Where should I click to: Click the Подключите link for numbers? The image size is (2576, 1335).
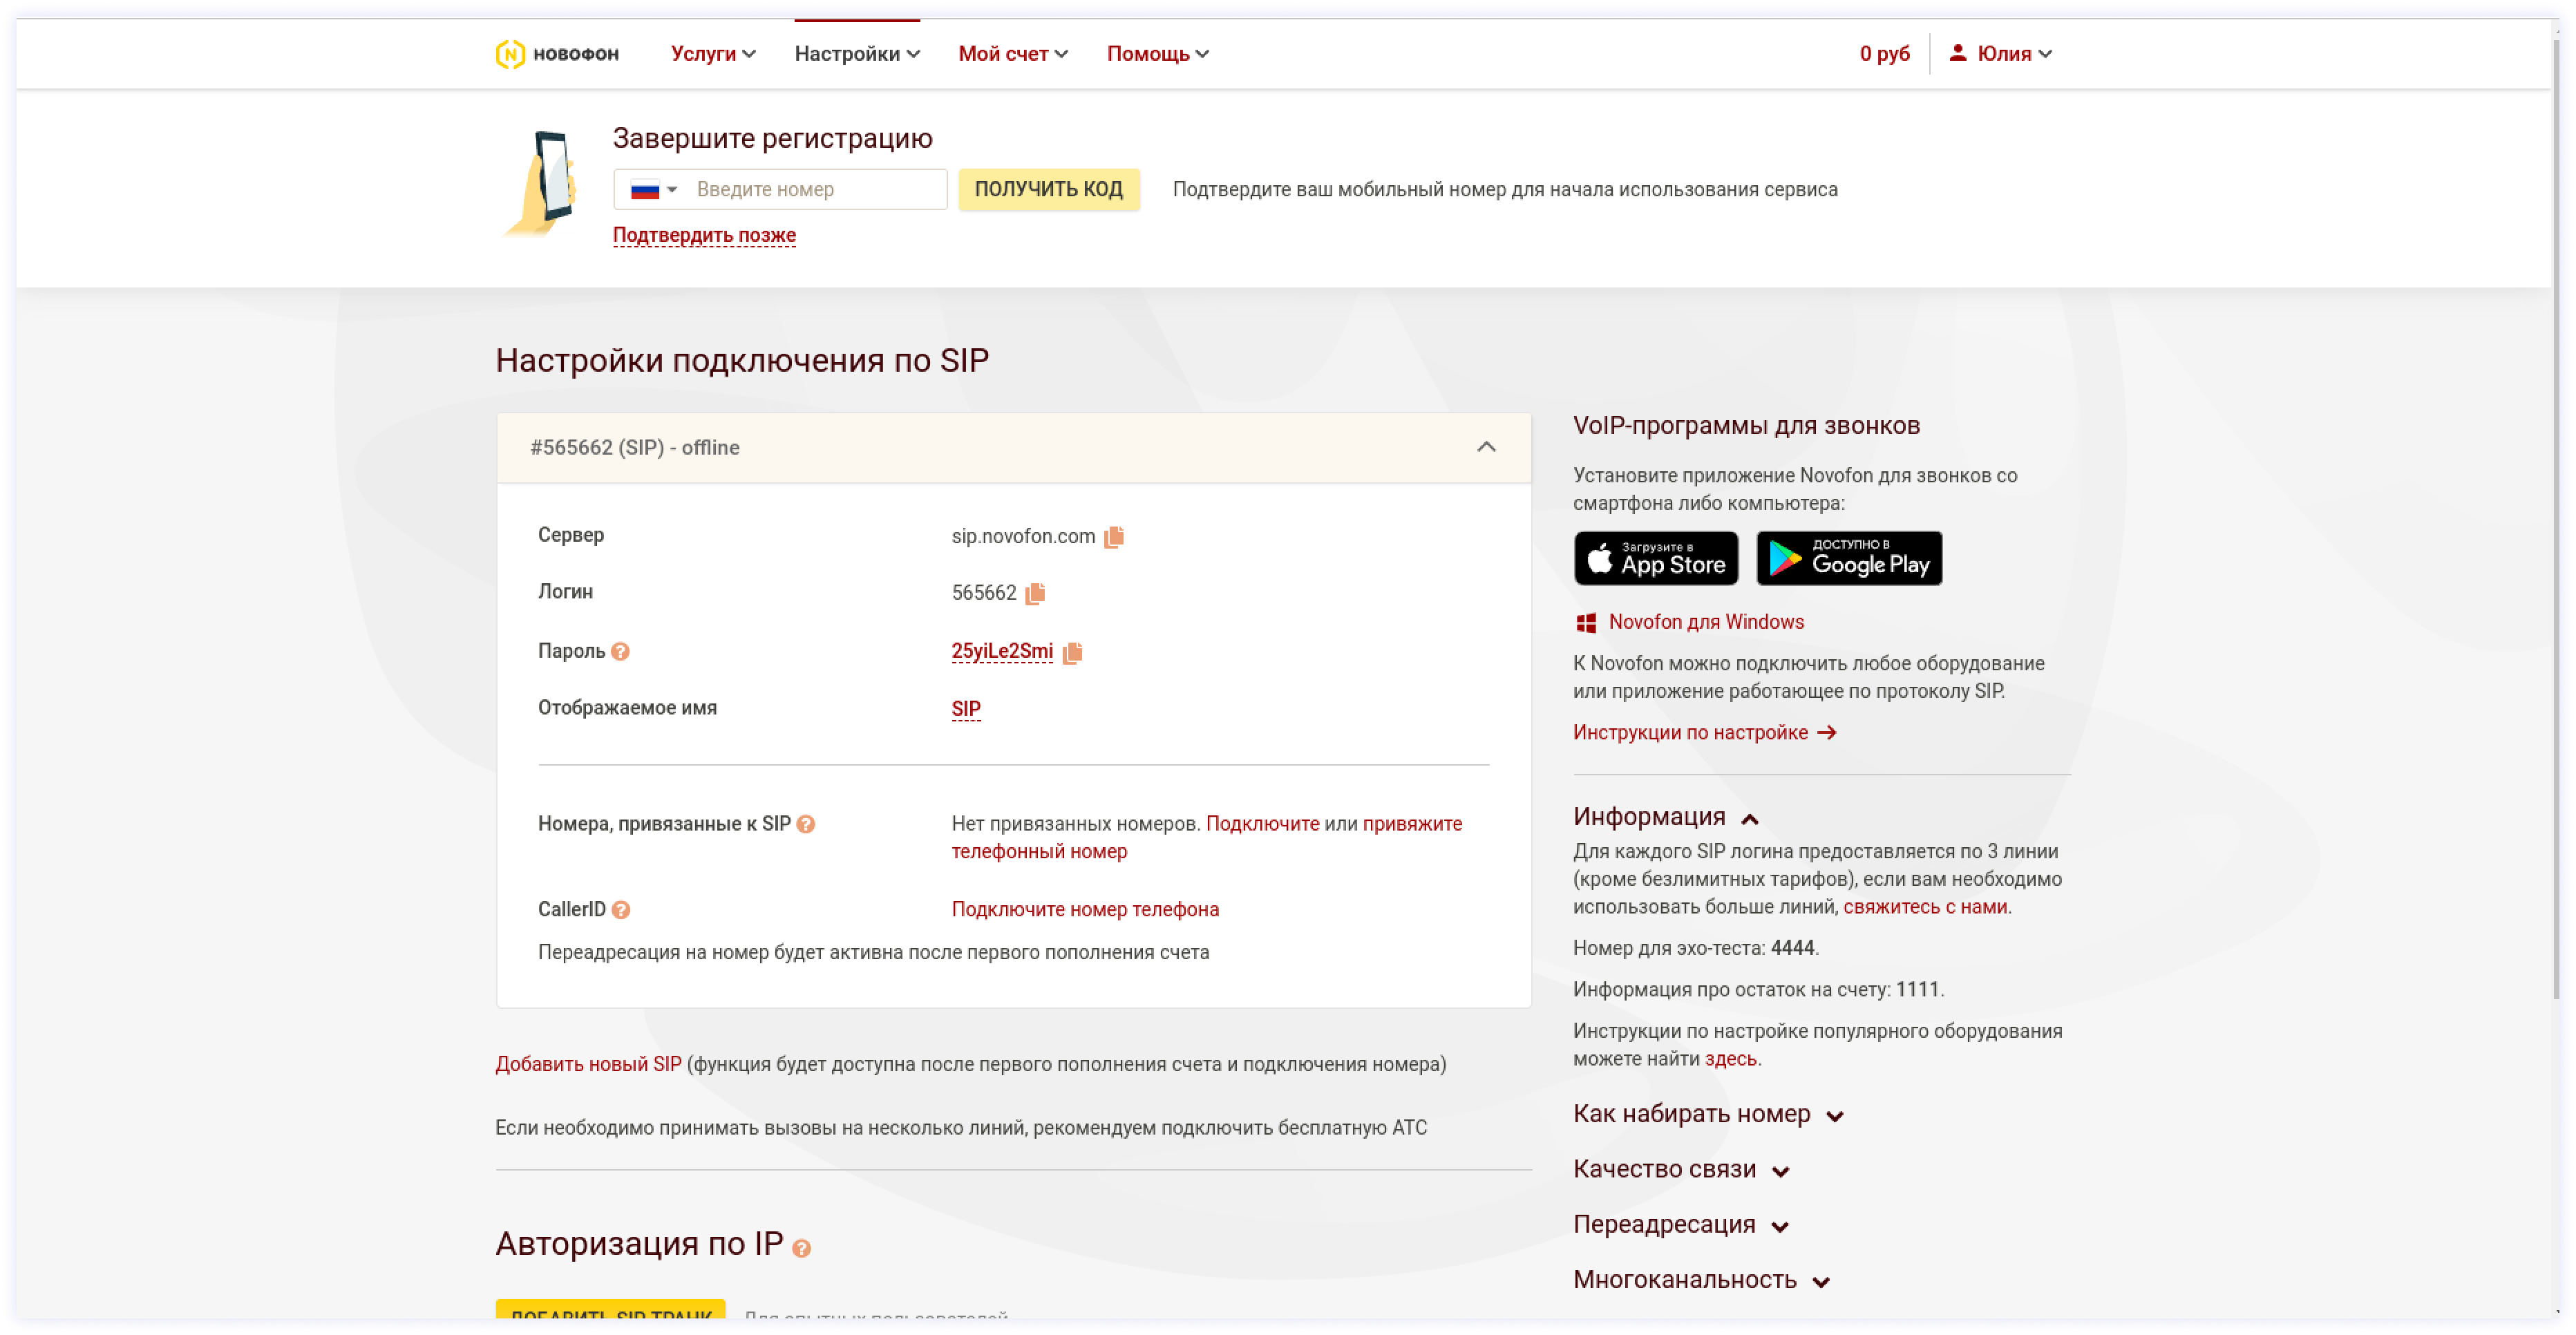[1262, 824]
